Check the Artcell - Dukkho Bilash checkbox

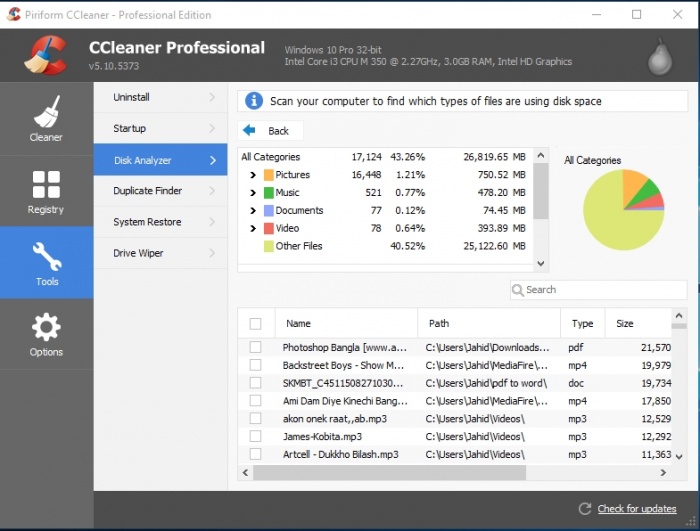[255, 454]
